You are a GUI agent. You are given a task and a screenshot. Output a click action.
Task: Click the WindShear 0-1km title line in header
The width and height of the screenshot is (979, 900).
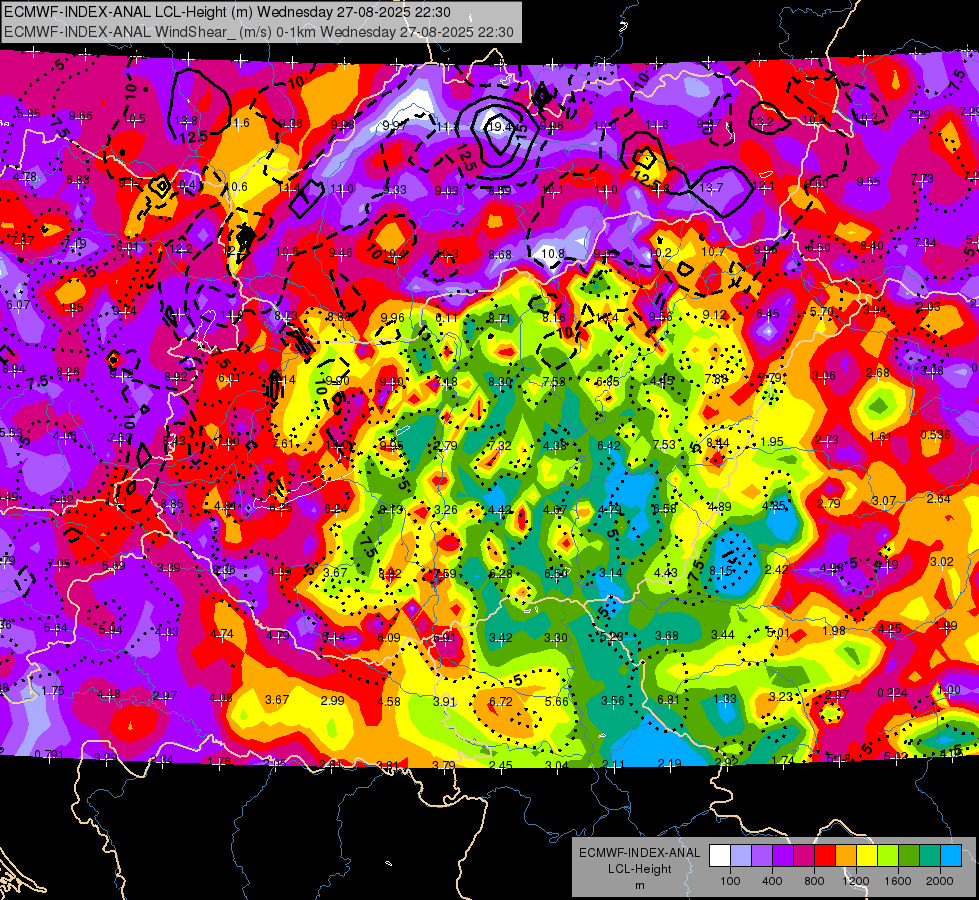[259, 32]
